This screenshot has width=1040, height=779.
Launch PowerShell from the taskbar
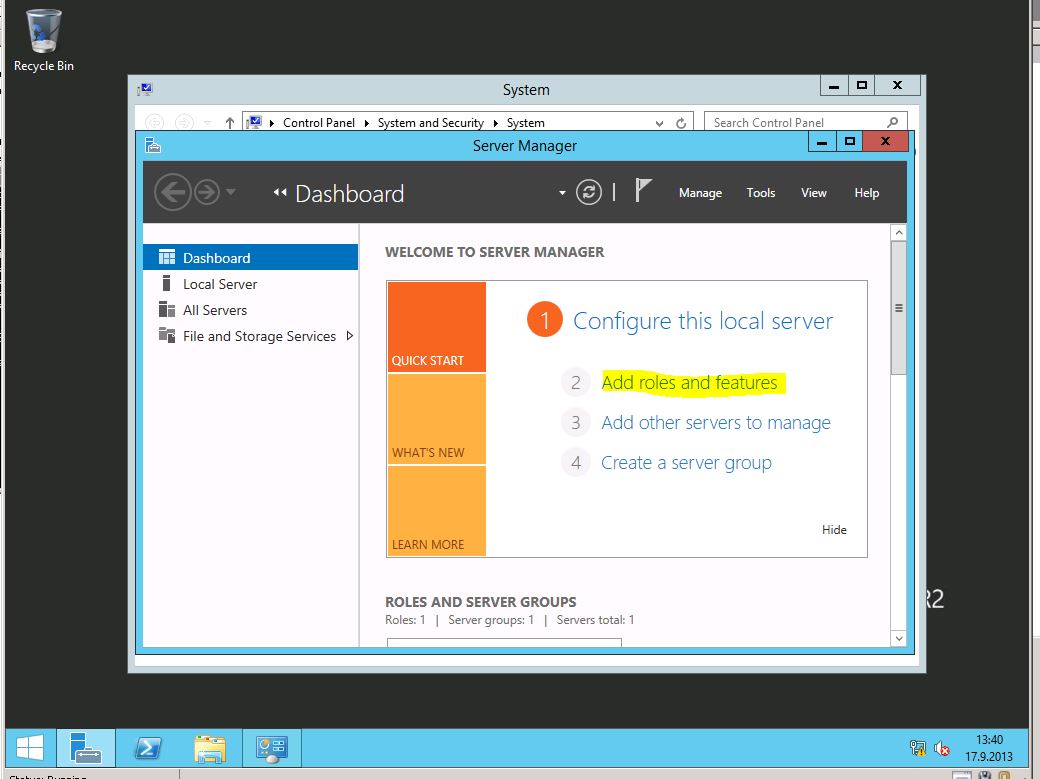[148, 748]
